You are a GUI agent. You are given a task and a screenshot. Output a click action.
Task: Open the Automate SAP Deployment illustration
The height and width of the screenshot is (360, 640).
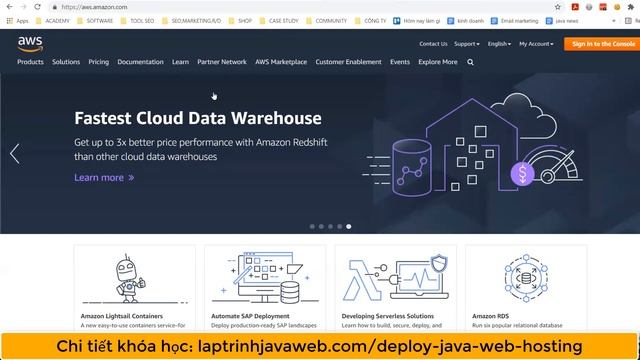(265, 278)
